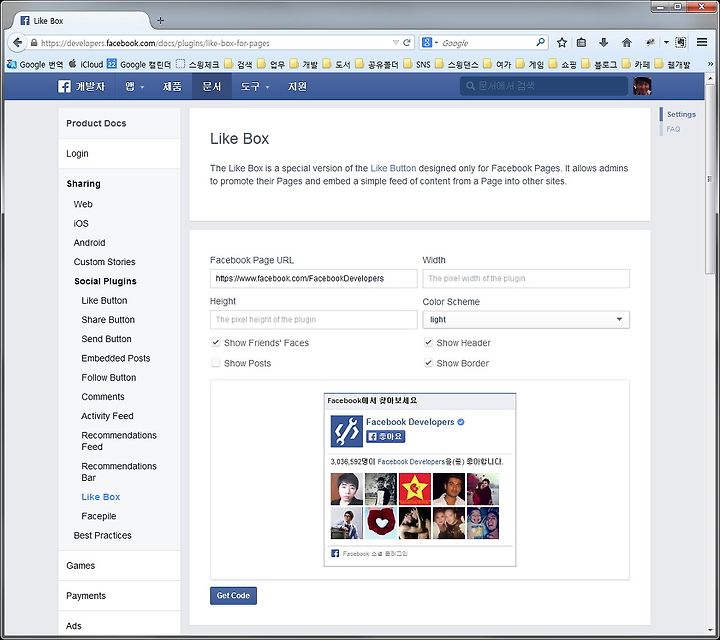Toggle the Show Header checkbox
The height and width of the screenshot is (640, 720).
[x=428, y=342]
